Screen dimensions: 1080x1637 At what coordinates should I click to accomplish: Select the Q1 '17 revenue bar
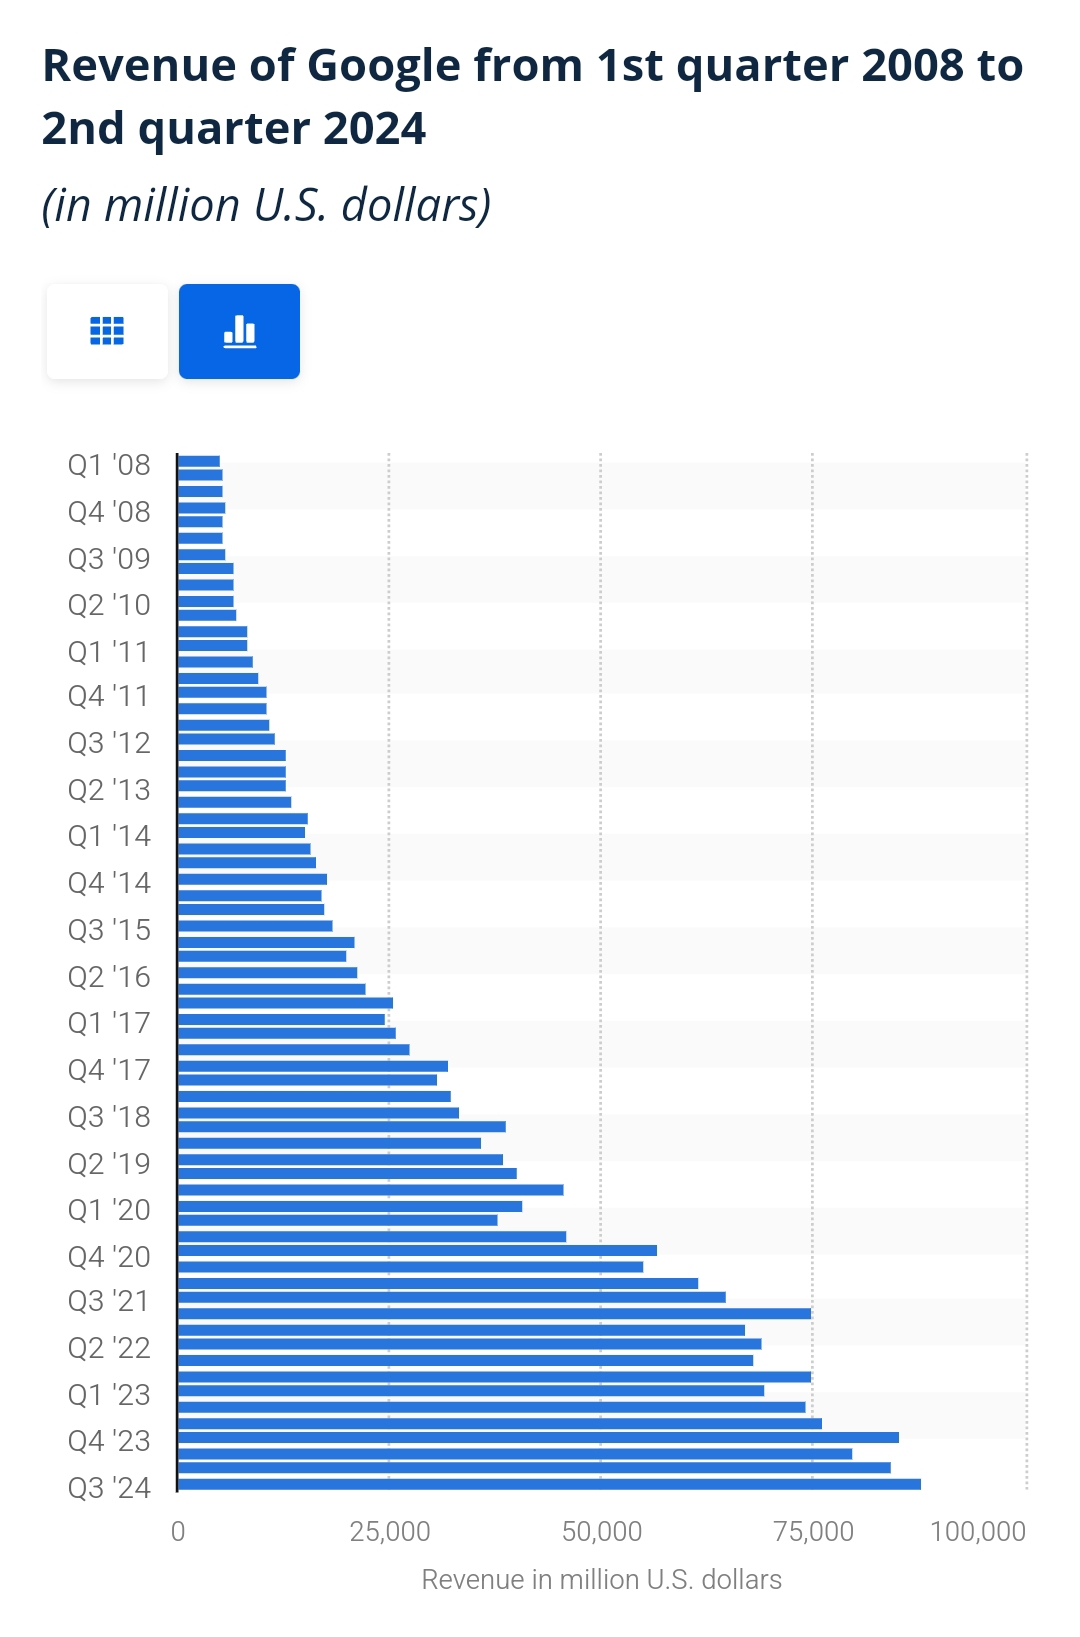pyautogui.click(x=281, y=1019)
